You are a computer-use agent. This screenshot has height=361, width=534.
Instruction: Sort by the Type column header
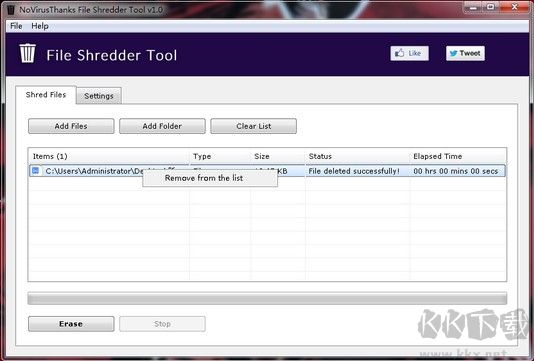click(220, 156)
